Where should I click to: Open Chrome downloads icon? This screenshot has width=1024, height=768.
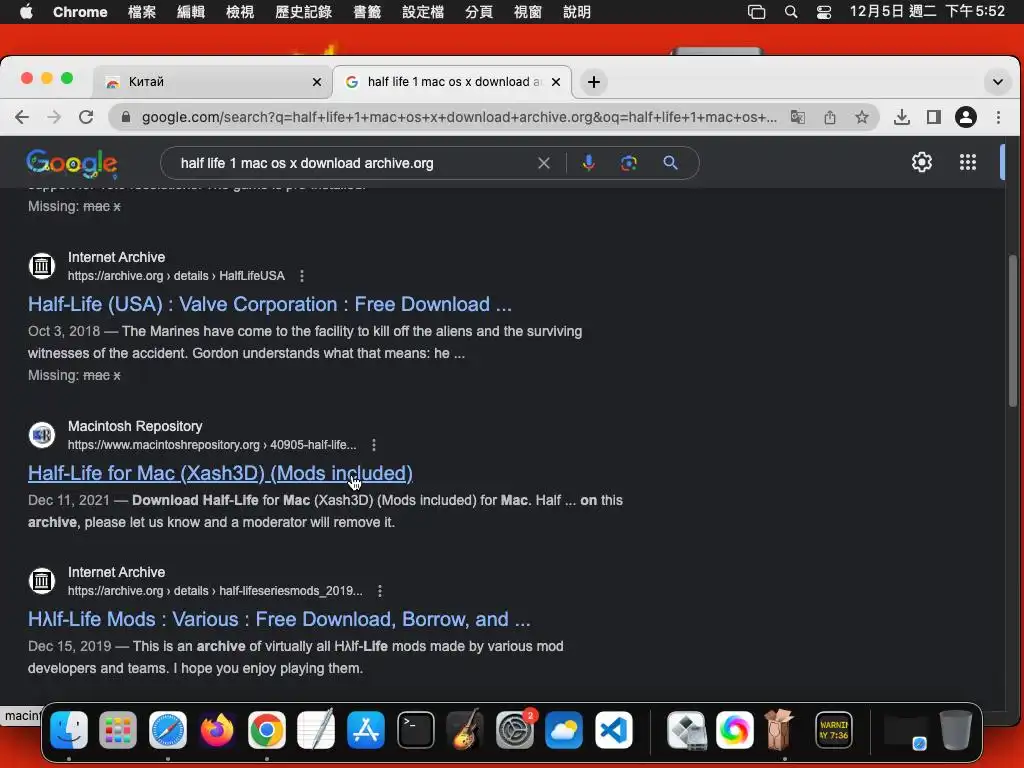point(902,117)
